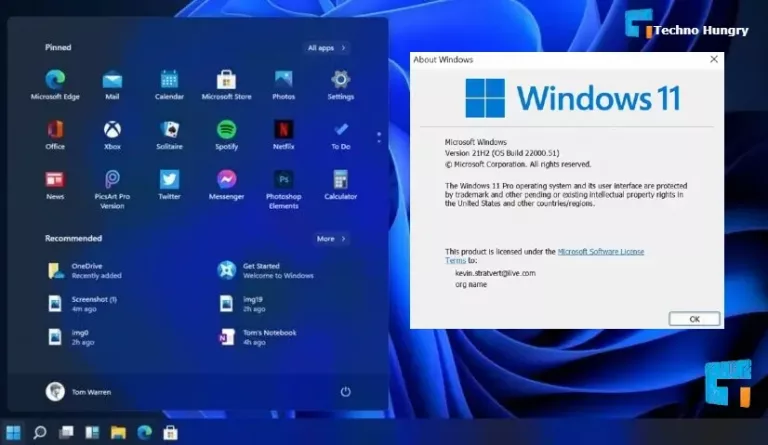
Task: Launch the Mail app
Action: tap(112, 85)
